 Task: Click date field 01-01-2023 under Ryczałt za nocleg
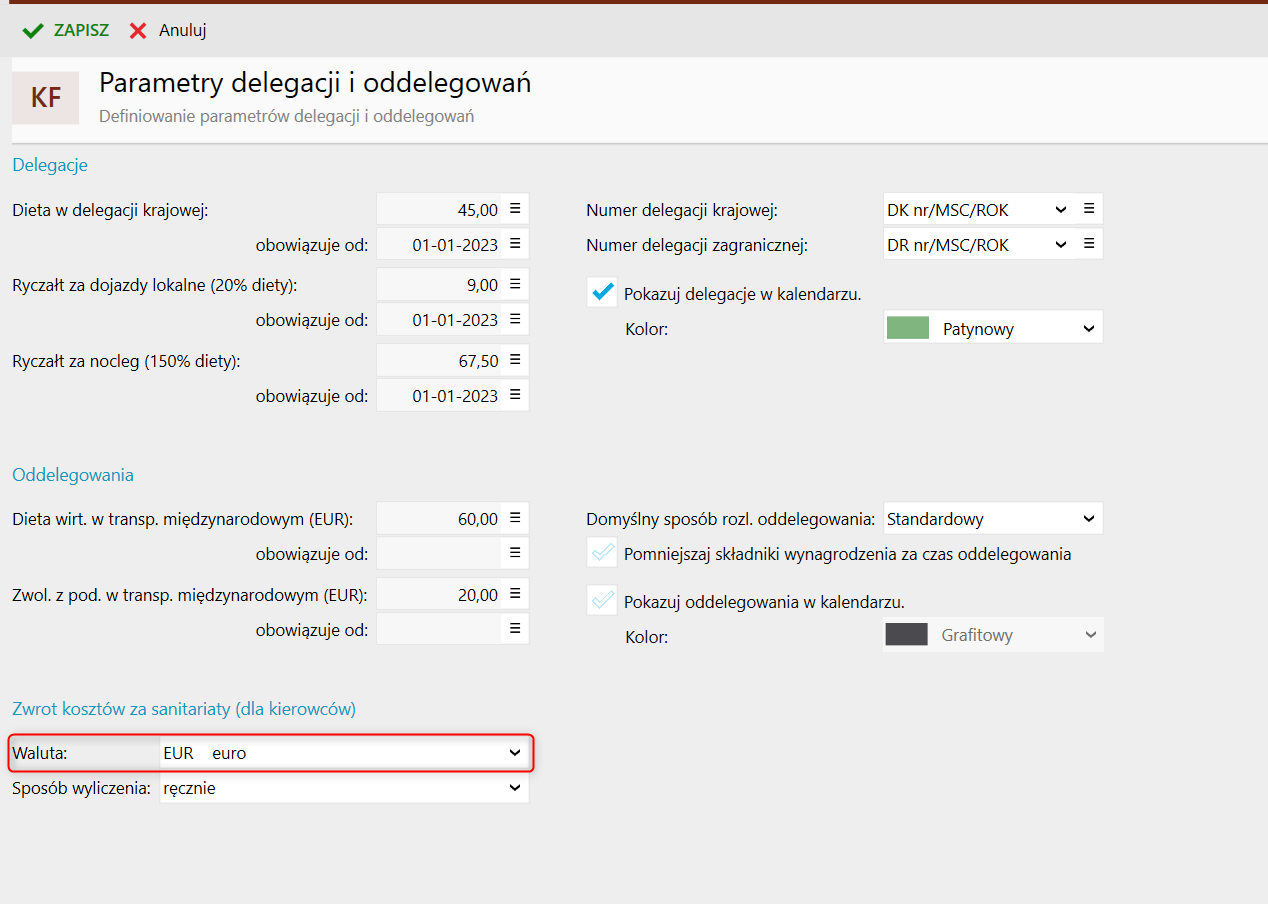pos(439,396)
